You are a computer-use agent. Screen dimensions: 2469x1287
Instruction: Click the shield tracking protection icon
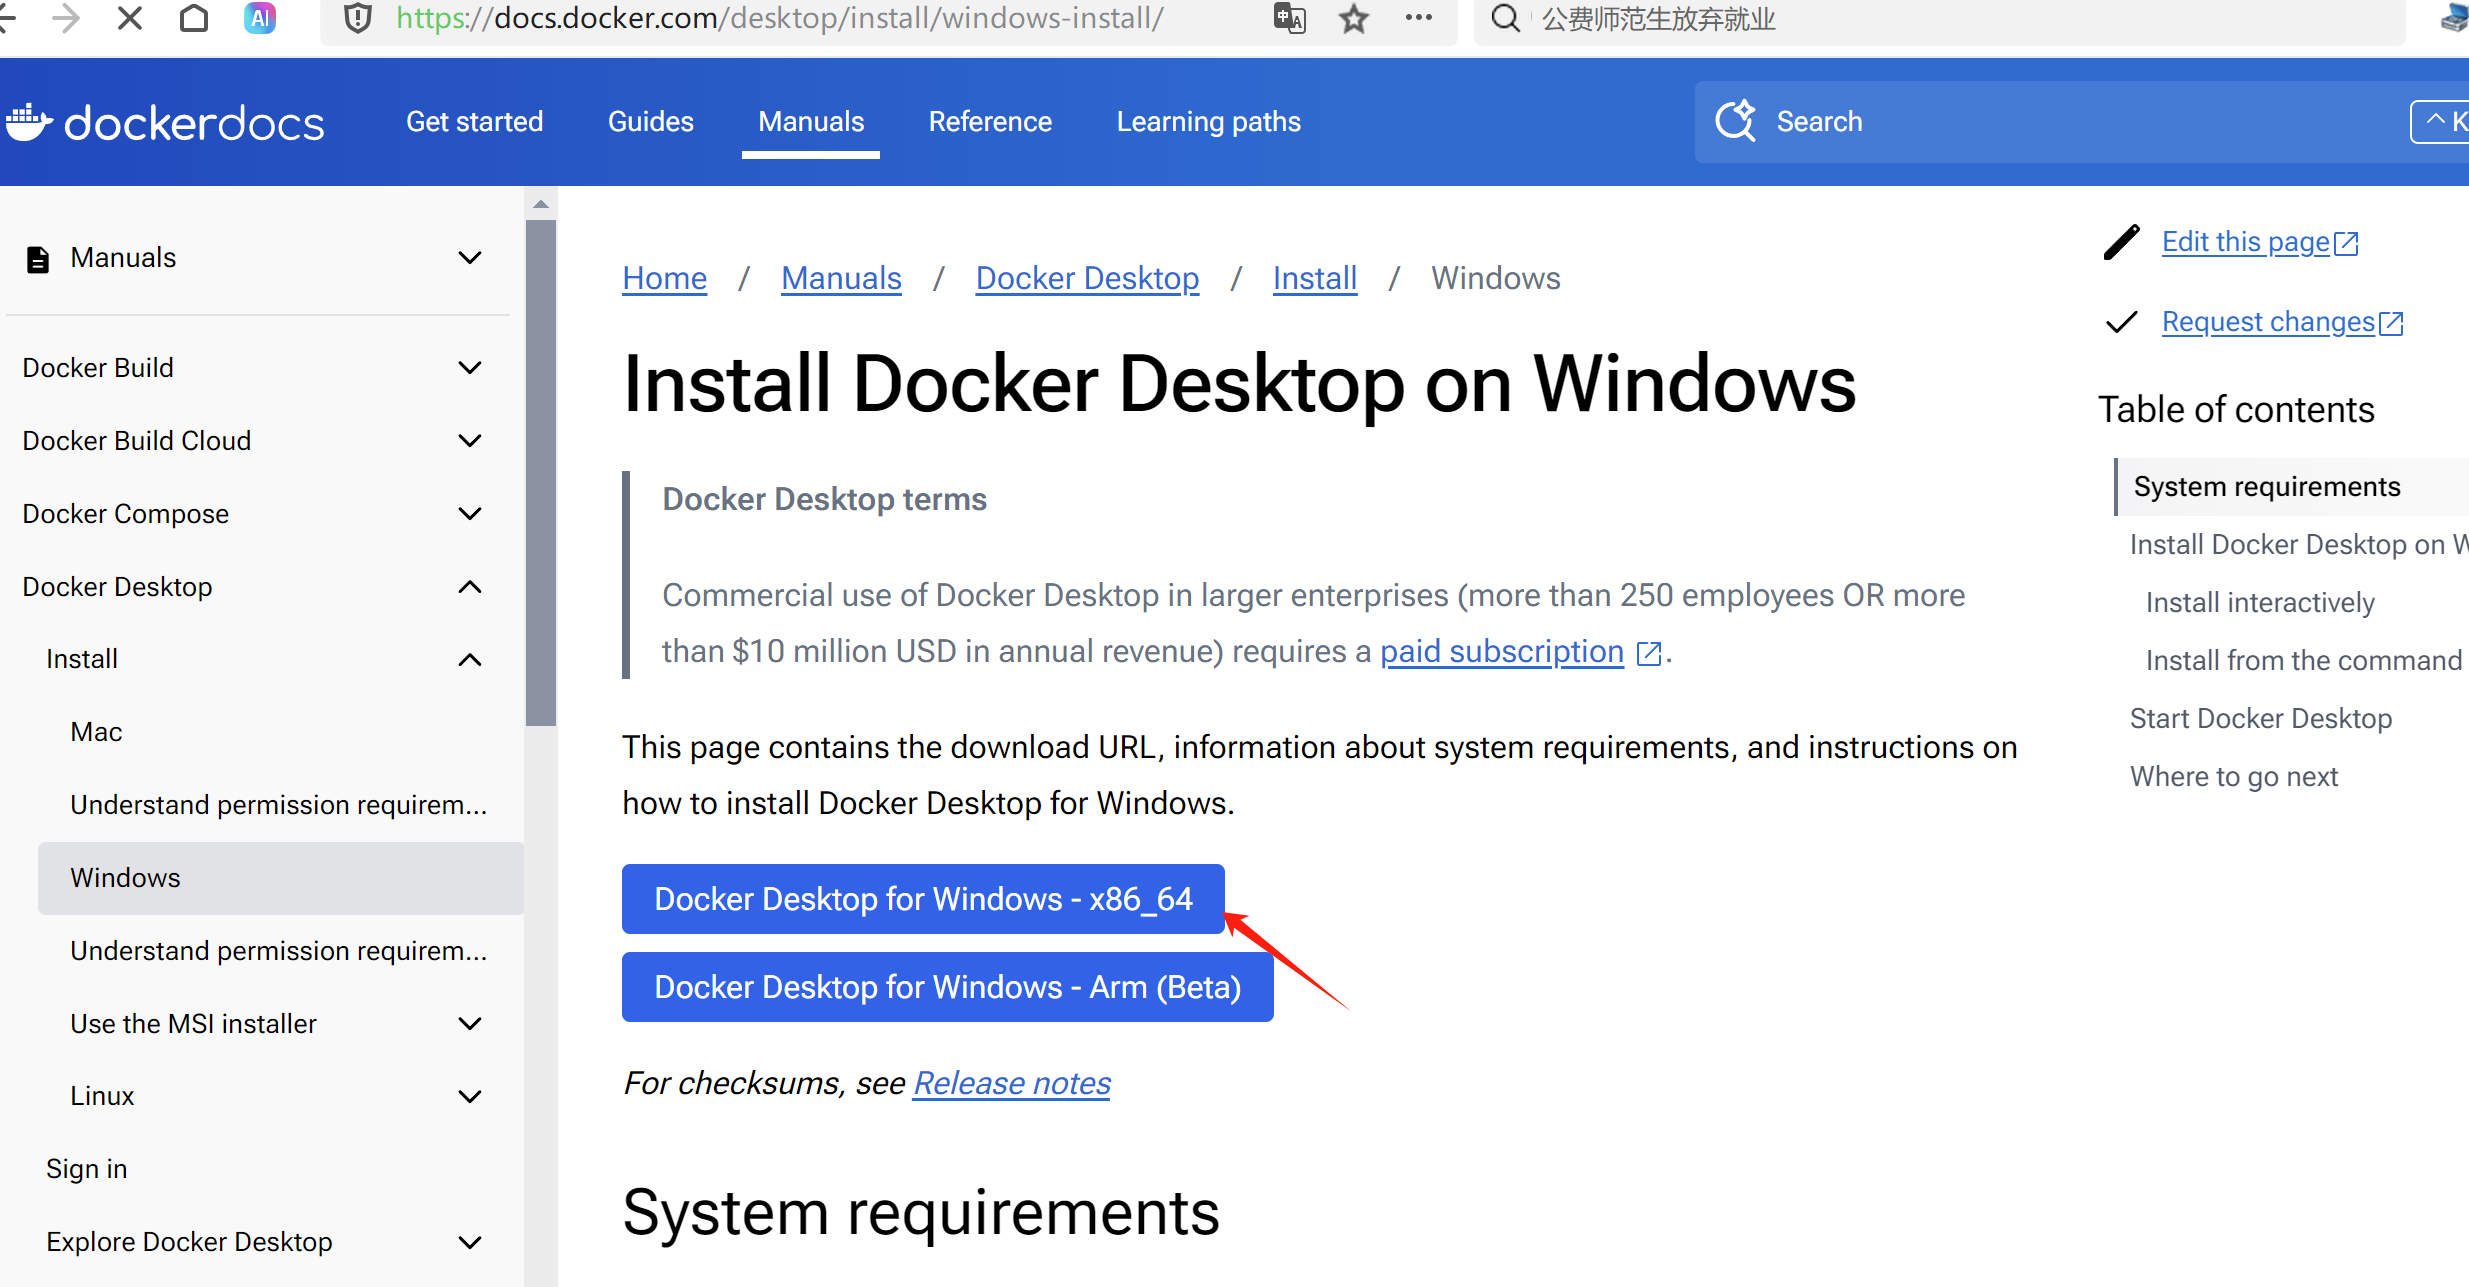click(x=358, y=18)
